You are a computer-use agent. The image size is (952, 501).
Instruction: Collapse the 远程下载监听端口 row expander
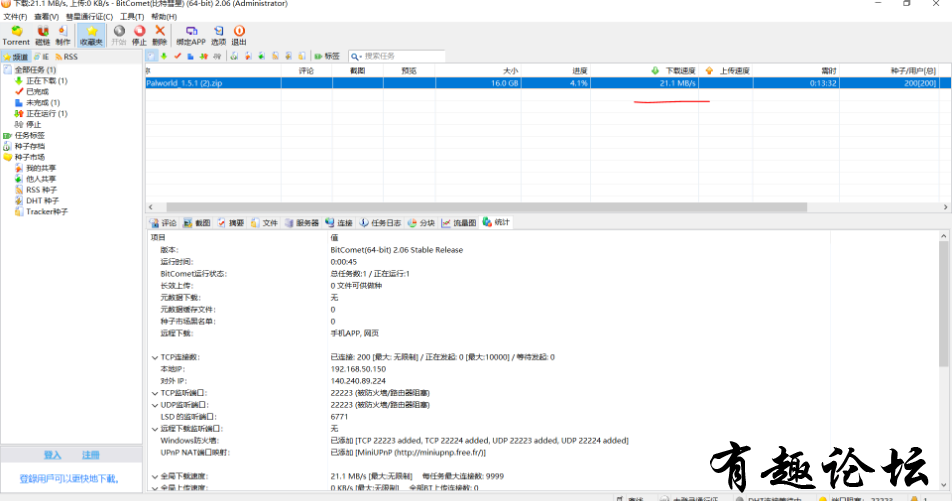155,429
